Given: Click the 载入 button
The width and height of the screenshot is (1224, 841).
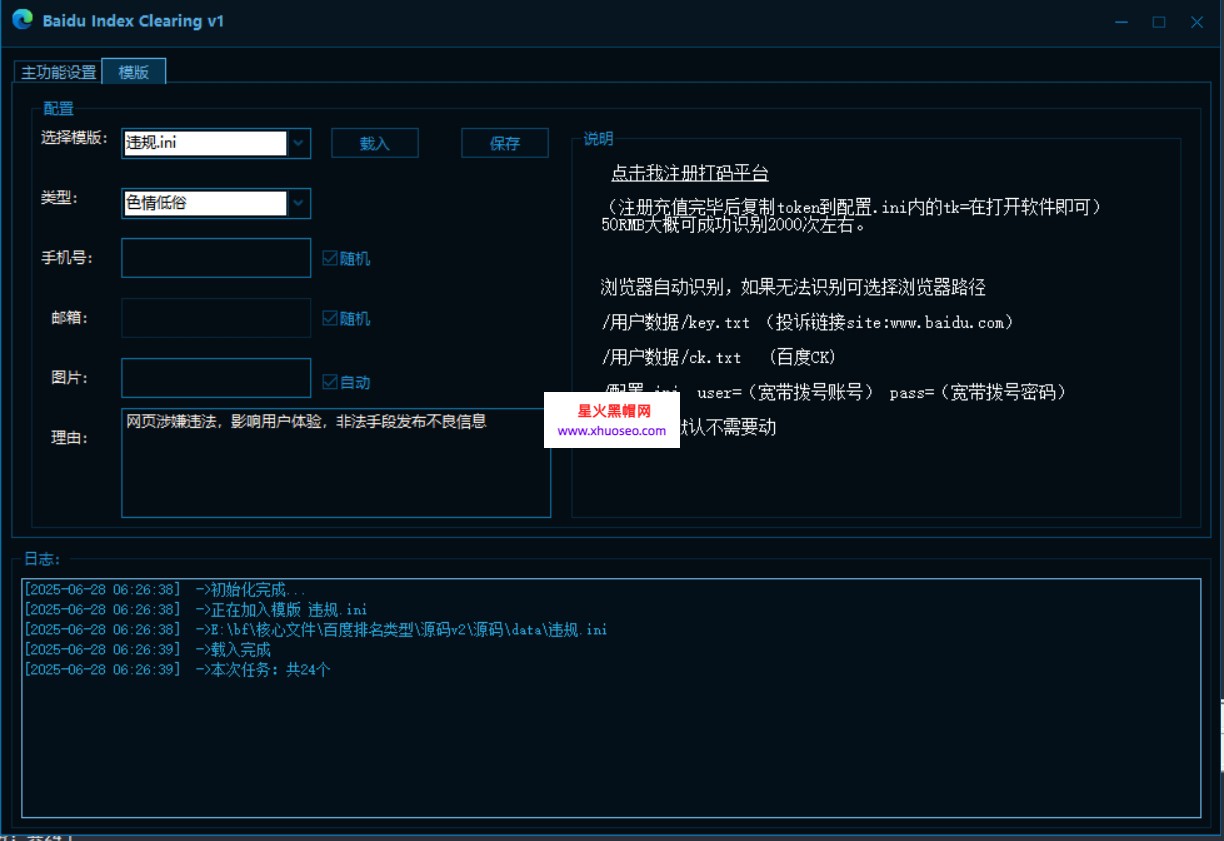Looking at the screenshot, I should pyautogui.click(x=375, y=143).
